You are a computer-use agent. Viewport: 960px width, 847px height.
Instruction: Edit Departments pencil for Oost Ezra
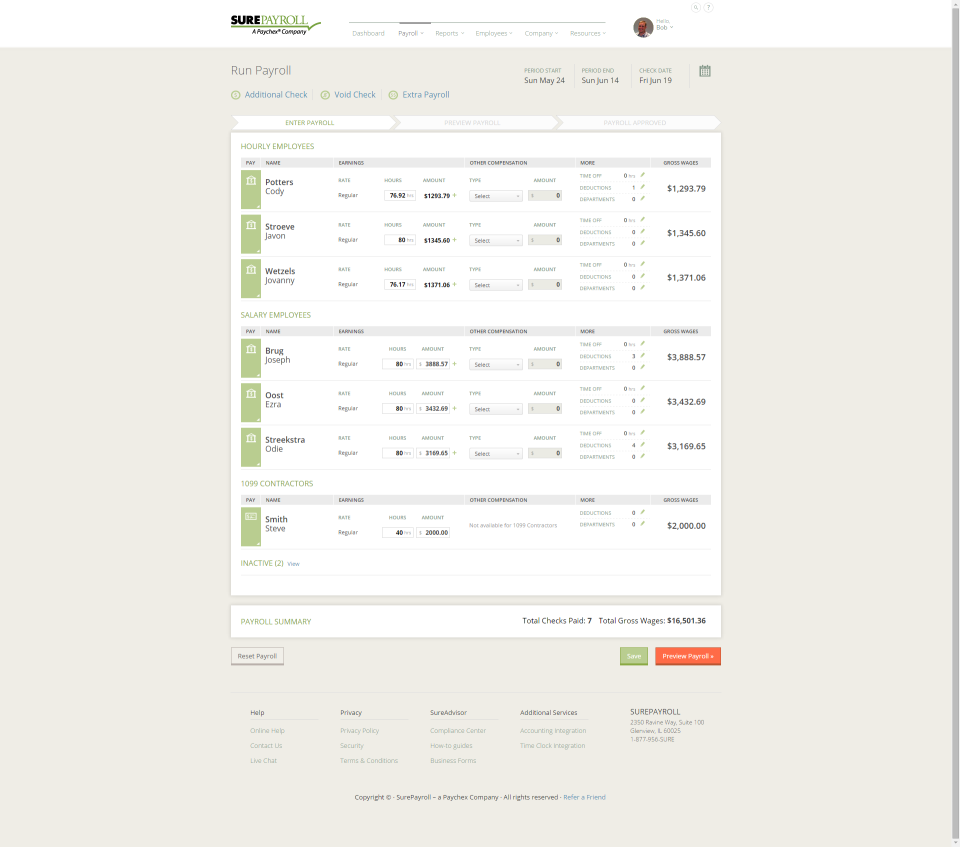pyautogui.click(x=642, y=412)
